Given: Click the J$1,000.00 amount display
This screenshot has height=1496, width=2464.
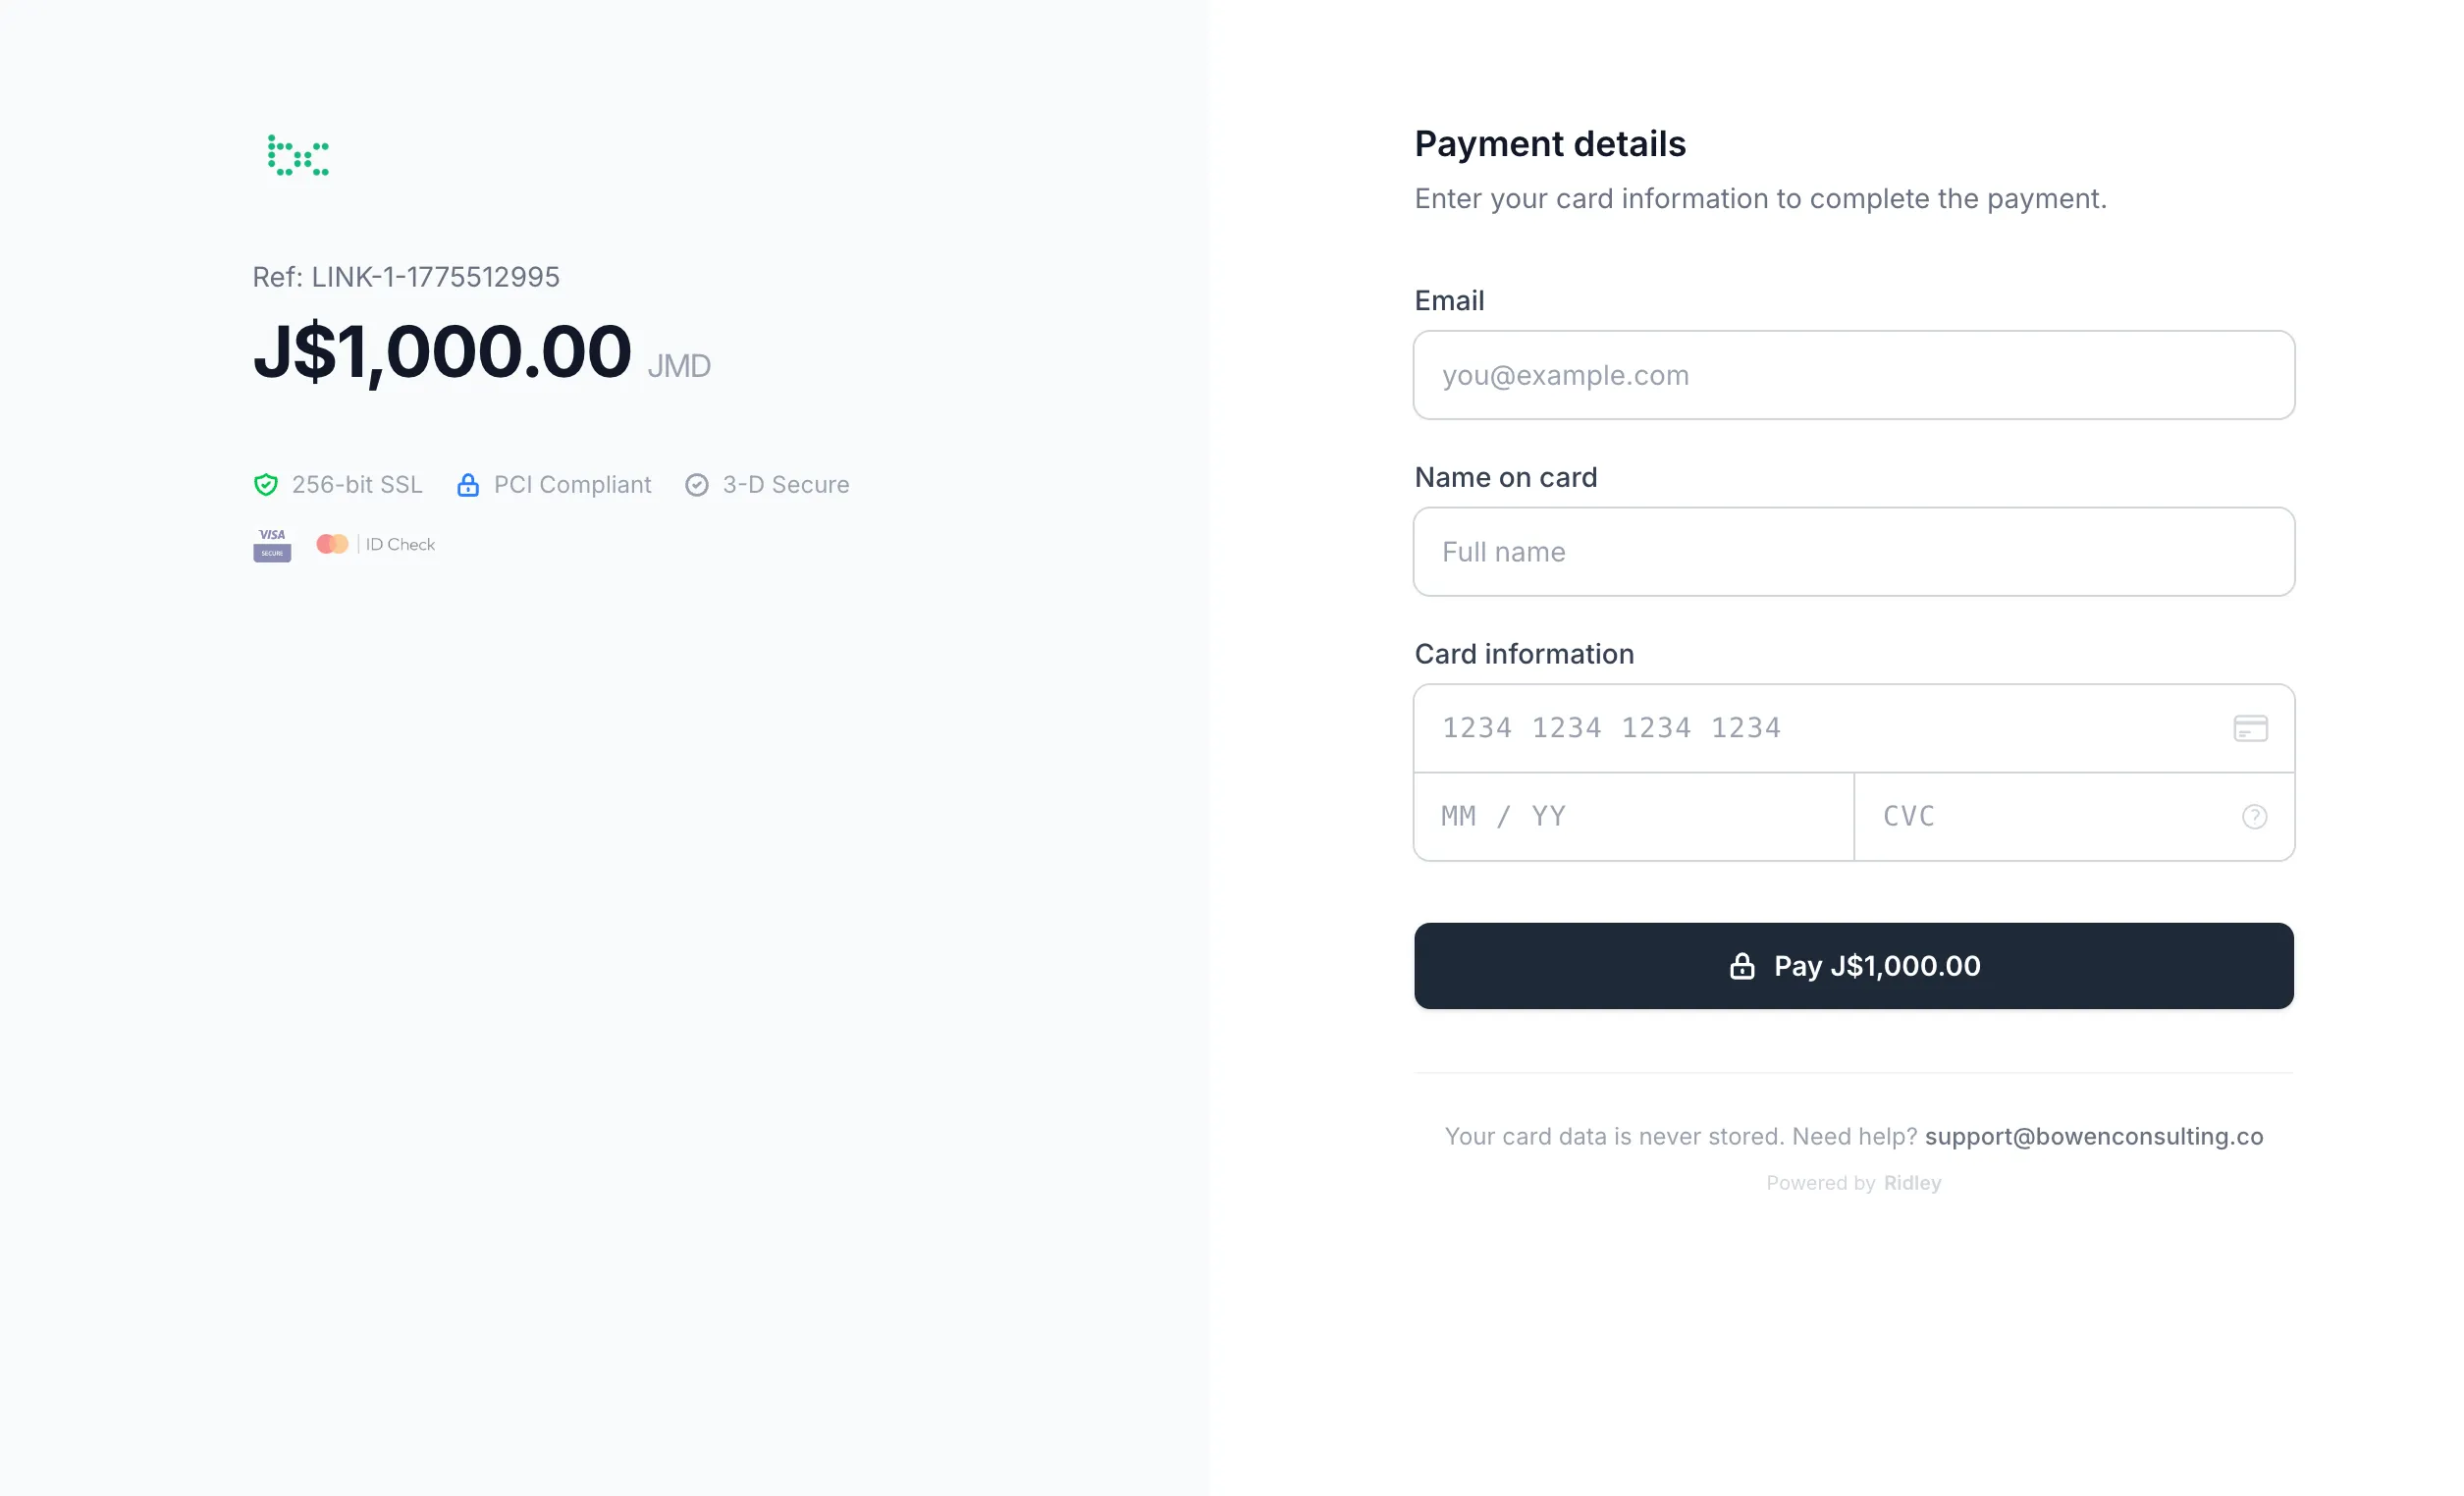Looking at the screenshot, I should (443, 351).
